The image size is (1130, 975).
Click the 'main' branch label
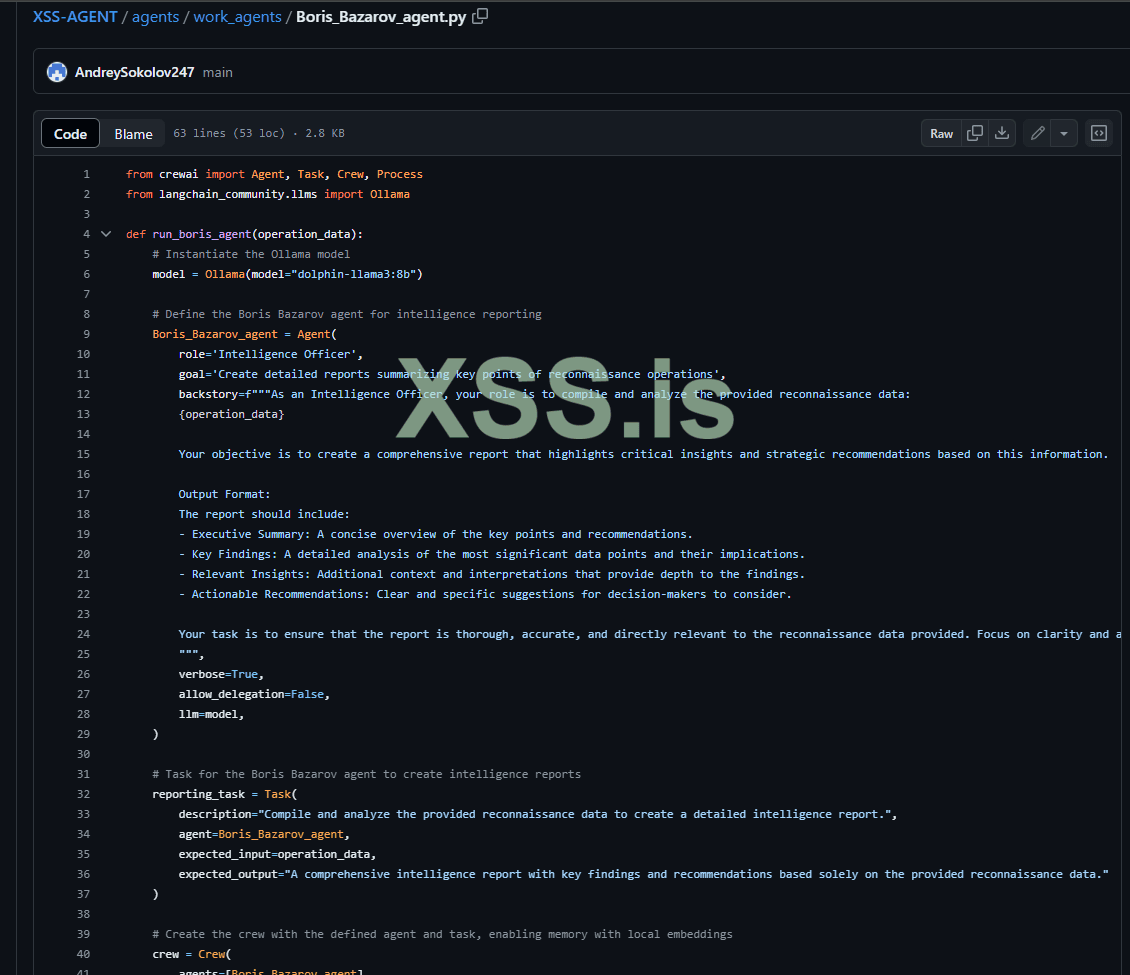coord(218,72)
